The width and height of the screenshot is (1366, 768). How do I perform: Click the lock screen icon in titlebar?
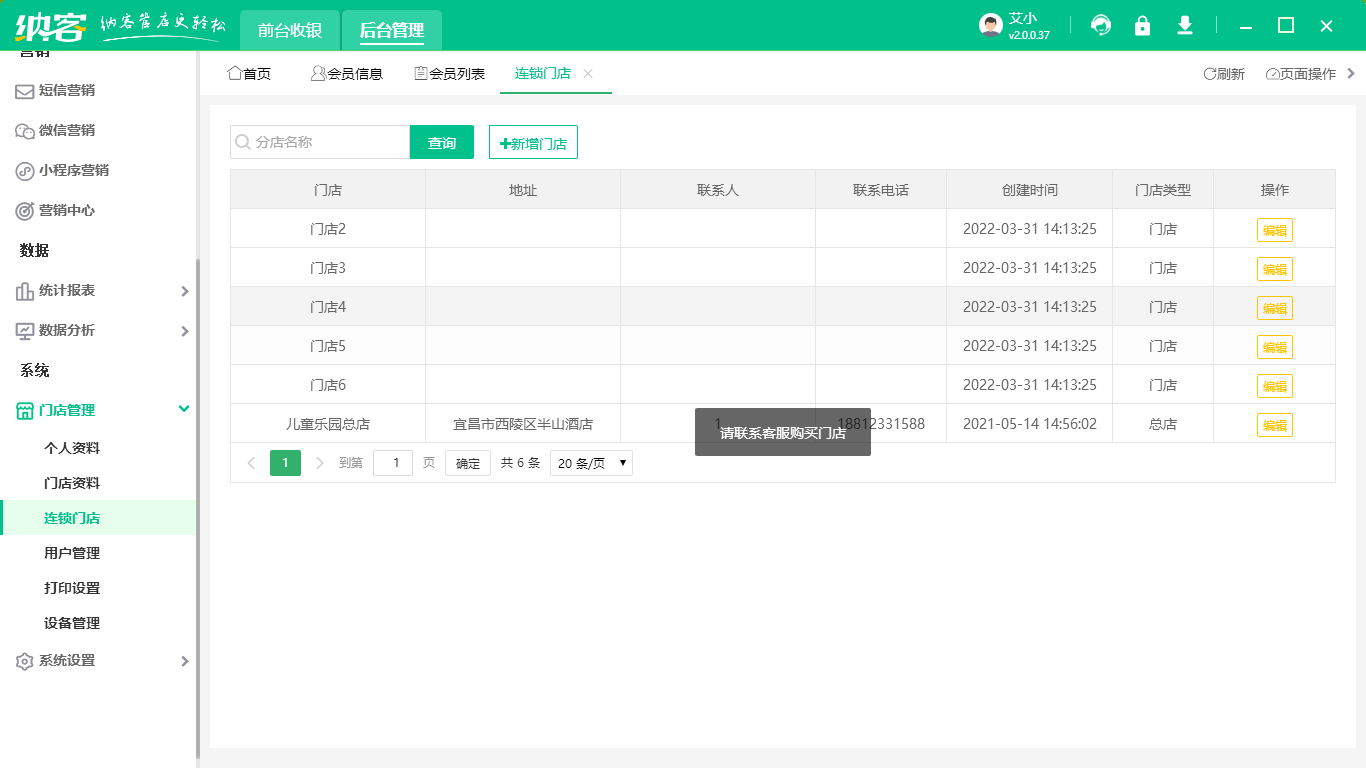1142,26
